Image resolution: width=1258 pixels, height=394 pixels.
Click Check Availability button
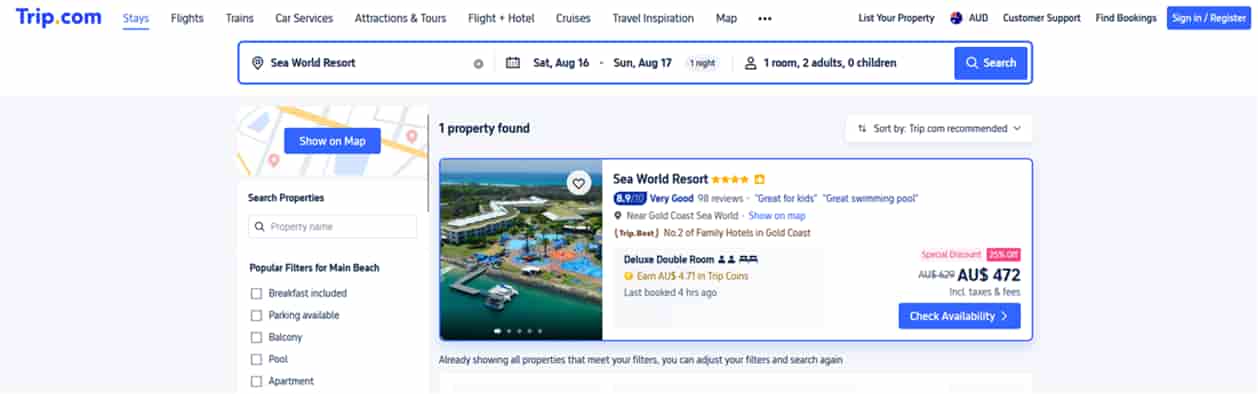click(959, 316)
